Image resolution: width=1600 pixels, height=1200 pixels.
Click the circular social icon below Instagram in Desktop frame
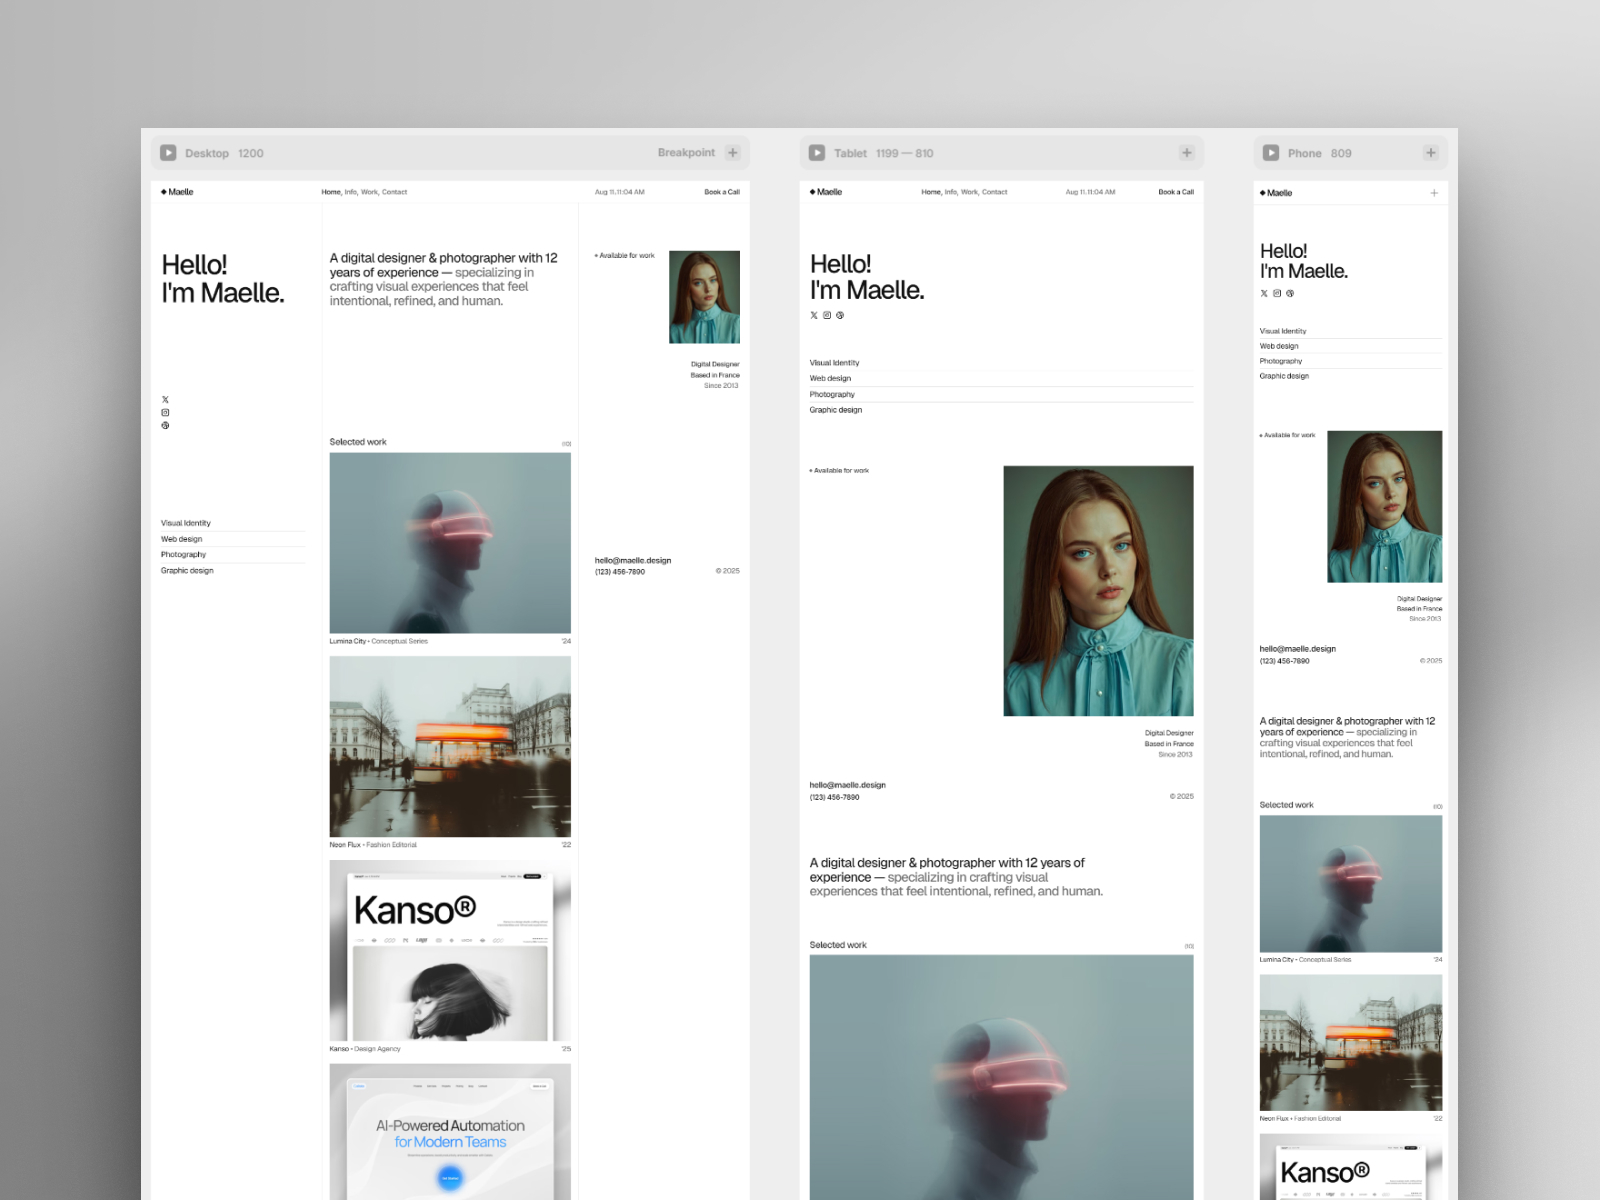click(x=165, y=425)
